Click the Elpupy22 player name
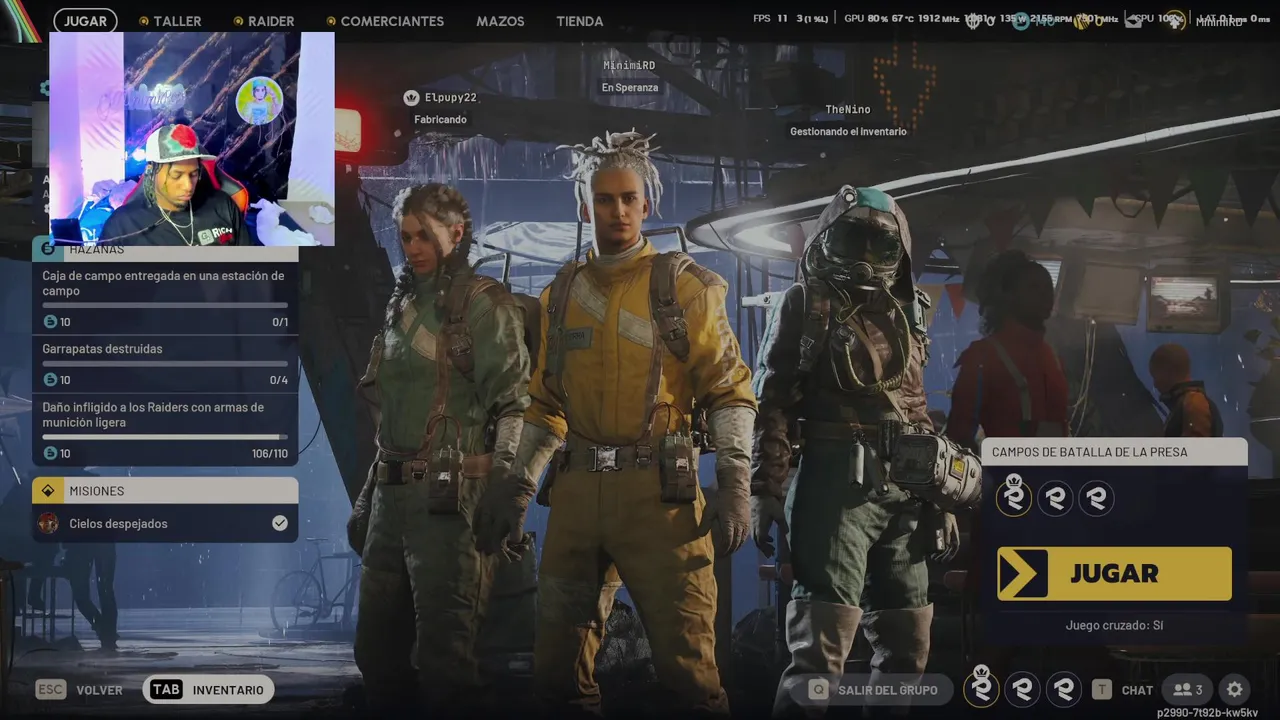 point(451,97)
